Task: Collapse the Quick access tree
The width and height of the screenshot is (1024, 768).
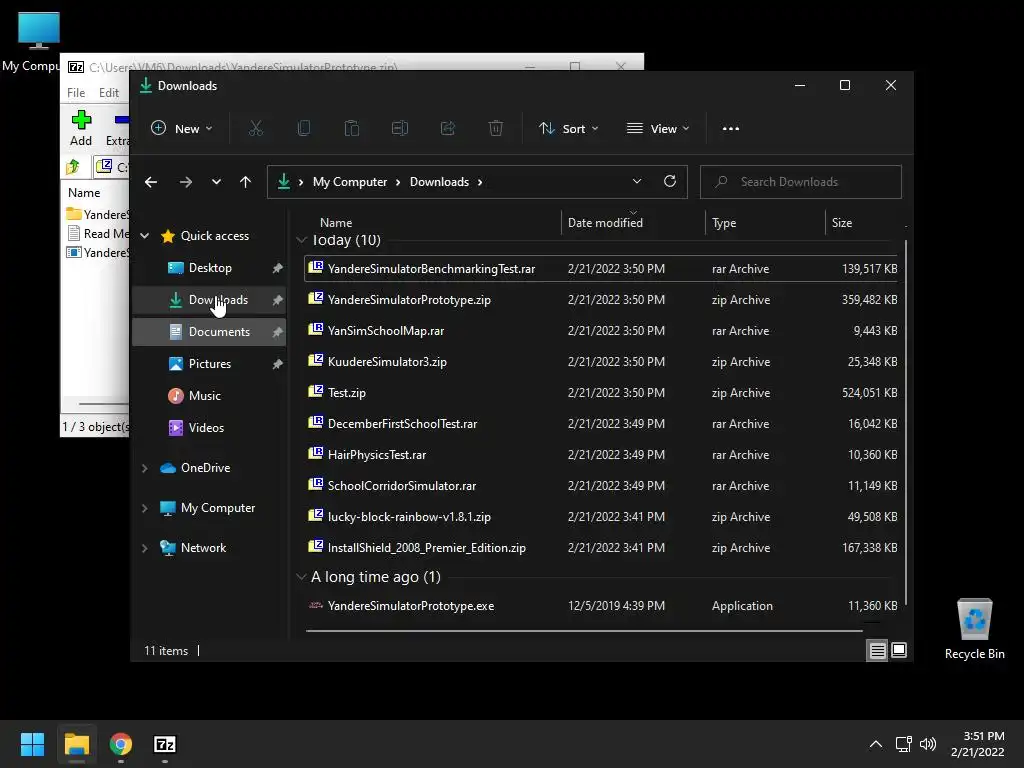Action: coord(144,236)
